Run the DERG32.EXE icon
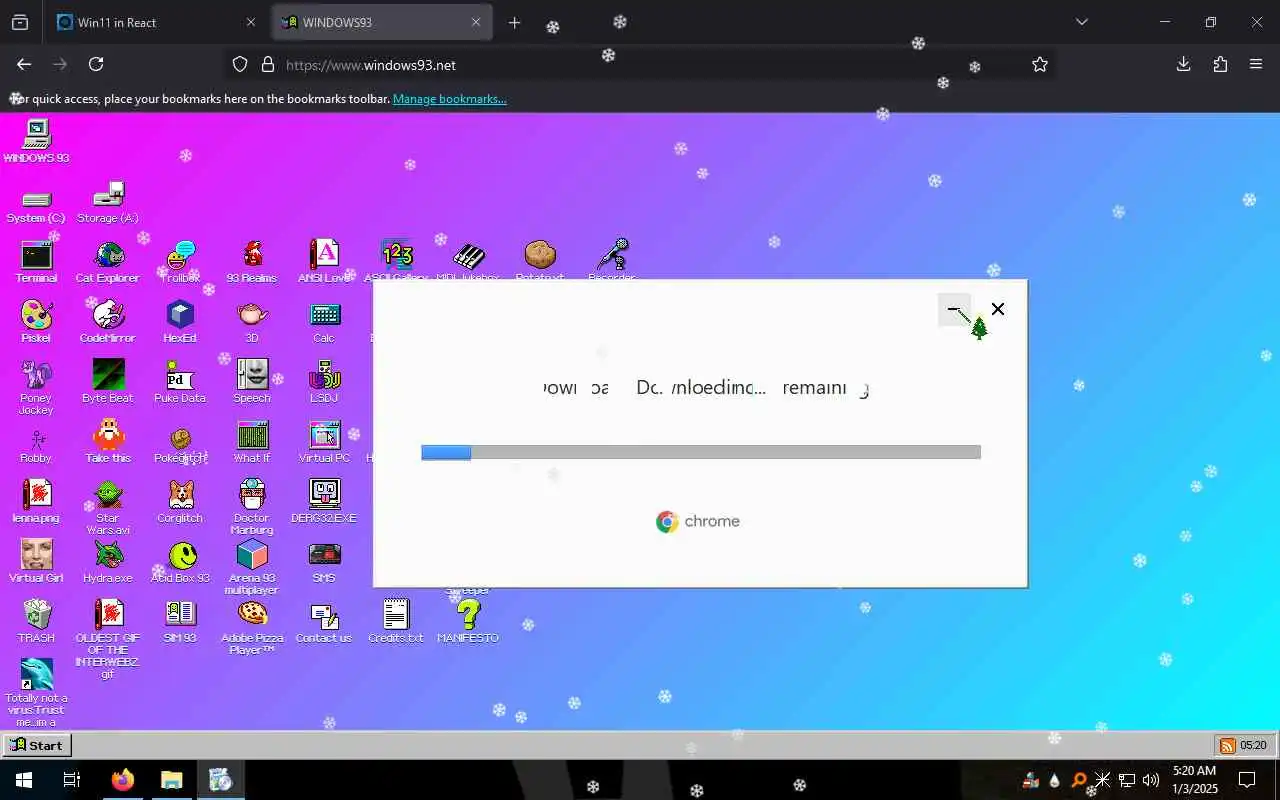Screen dimensions: 1280x800 tap(324, 503)
